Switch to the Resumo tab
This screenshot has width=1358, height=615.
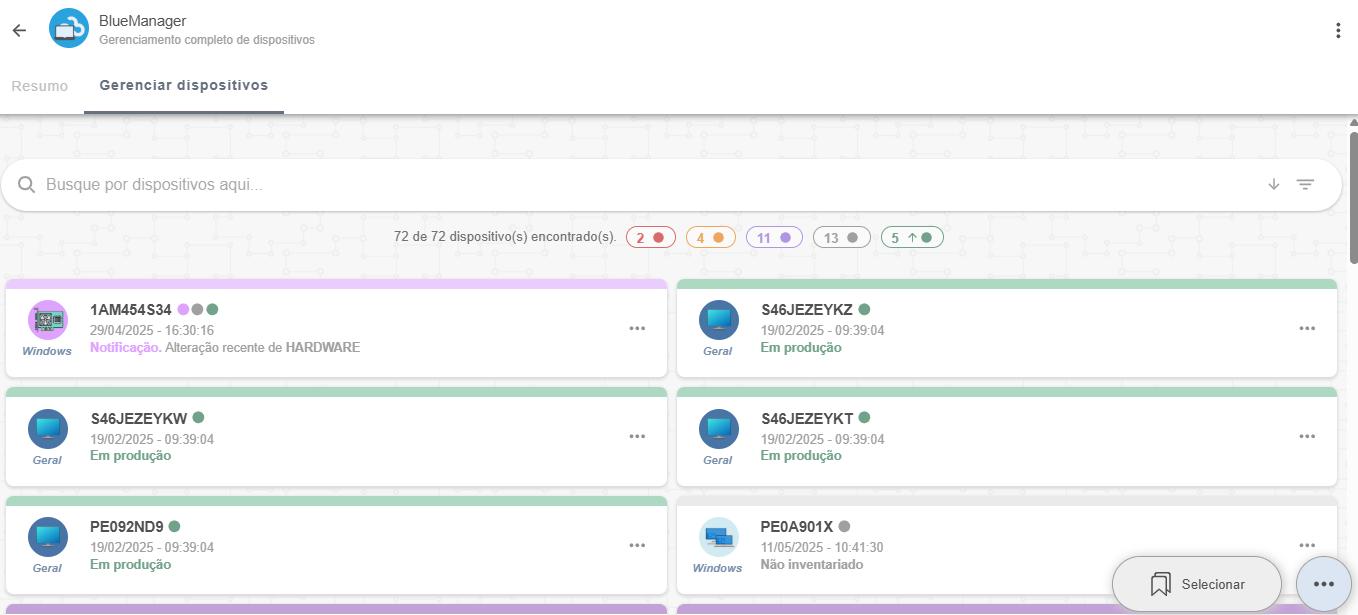click(x=40, y=86)
